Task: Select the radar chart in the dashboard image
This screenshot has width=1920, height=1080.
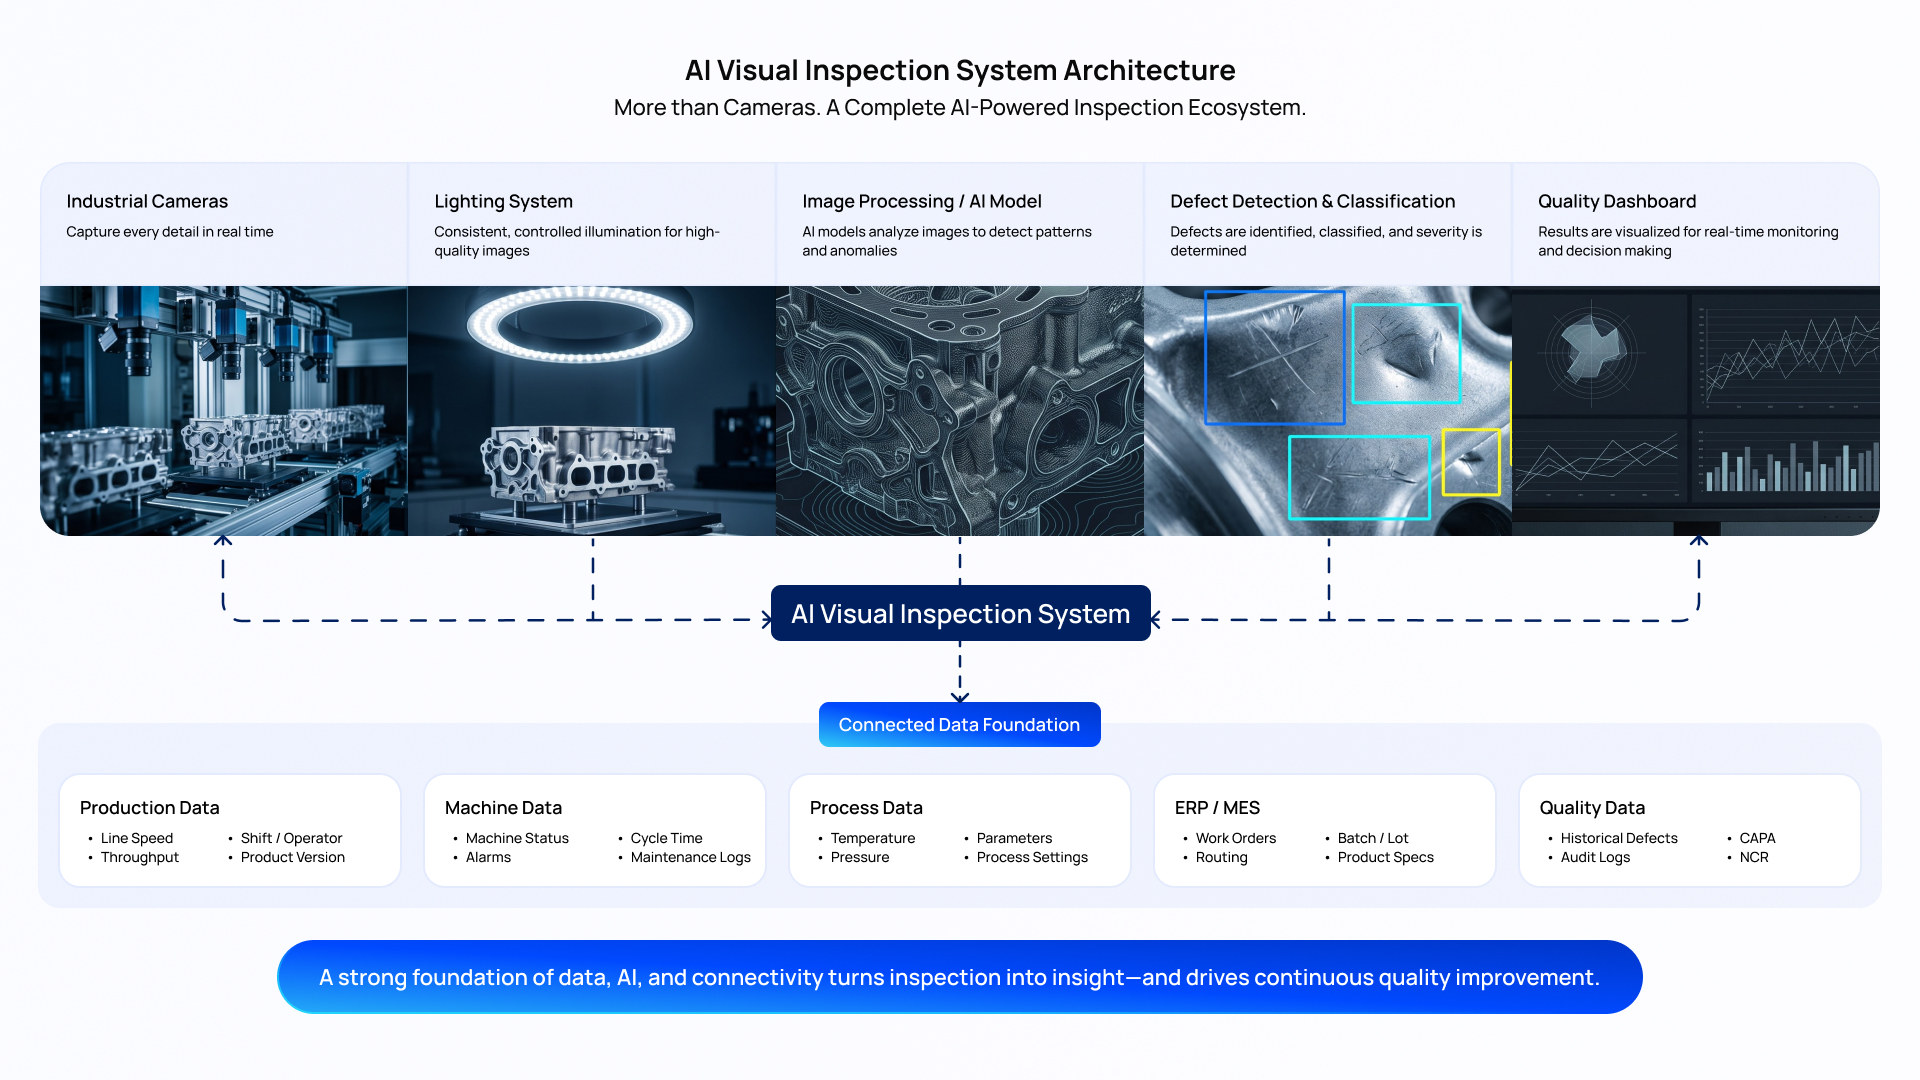Action: point(1592,350)
